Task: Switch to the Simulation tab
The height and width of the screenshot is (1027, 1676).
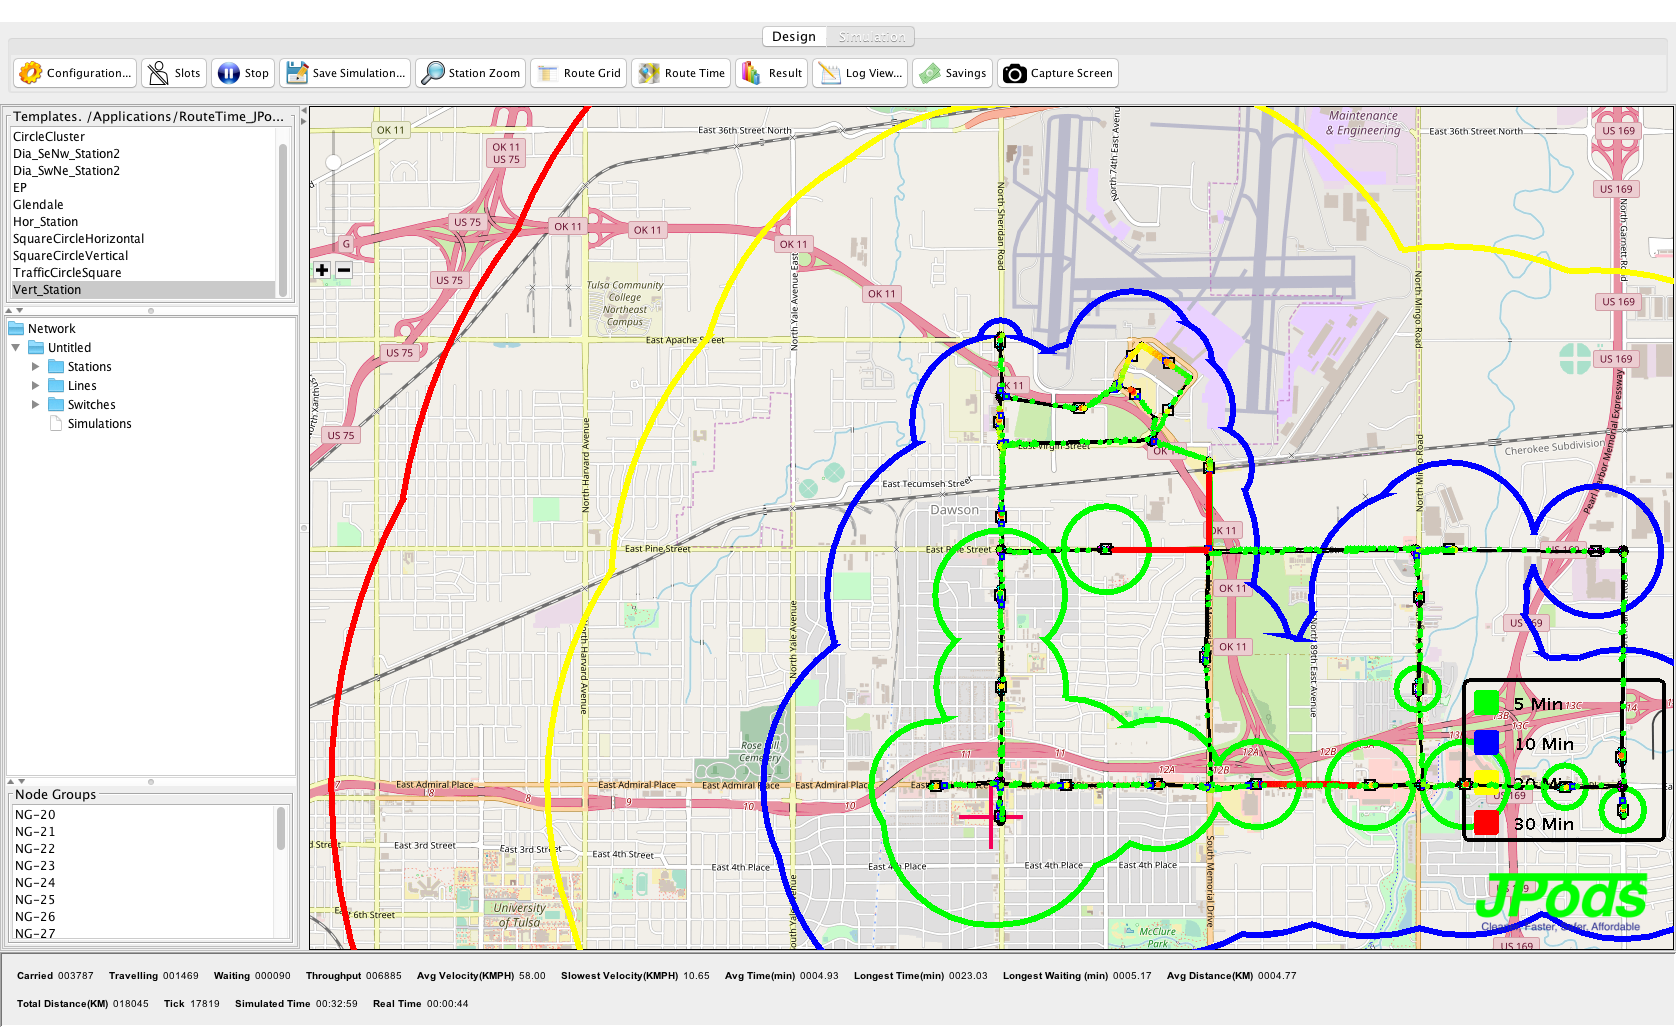Action: pos(872,37)
